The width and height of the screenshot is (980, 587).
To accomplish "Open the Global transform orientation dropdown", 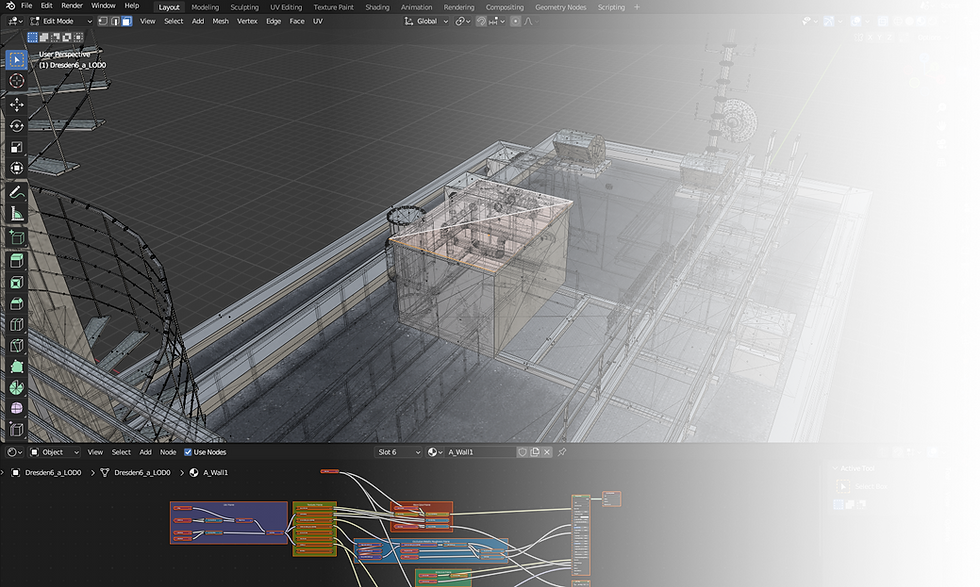I will click(x=425, y=20).
